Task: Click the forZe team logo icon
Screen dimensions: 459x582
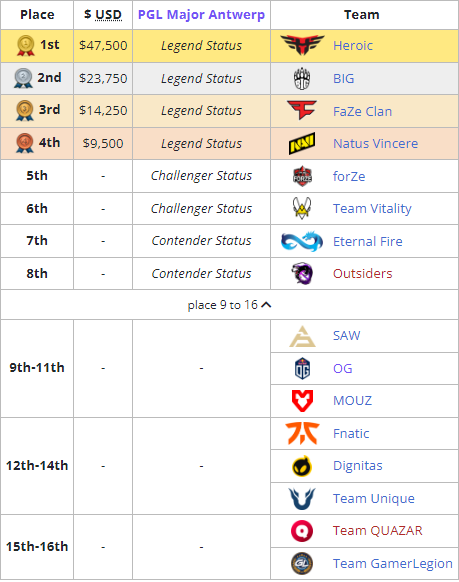Action: click(302, 176)
